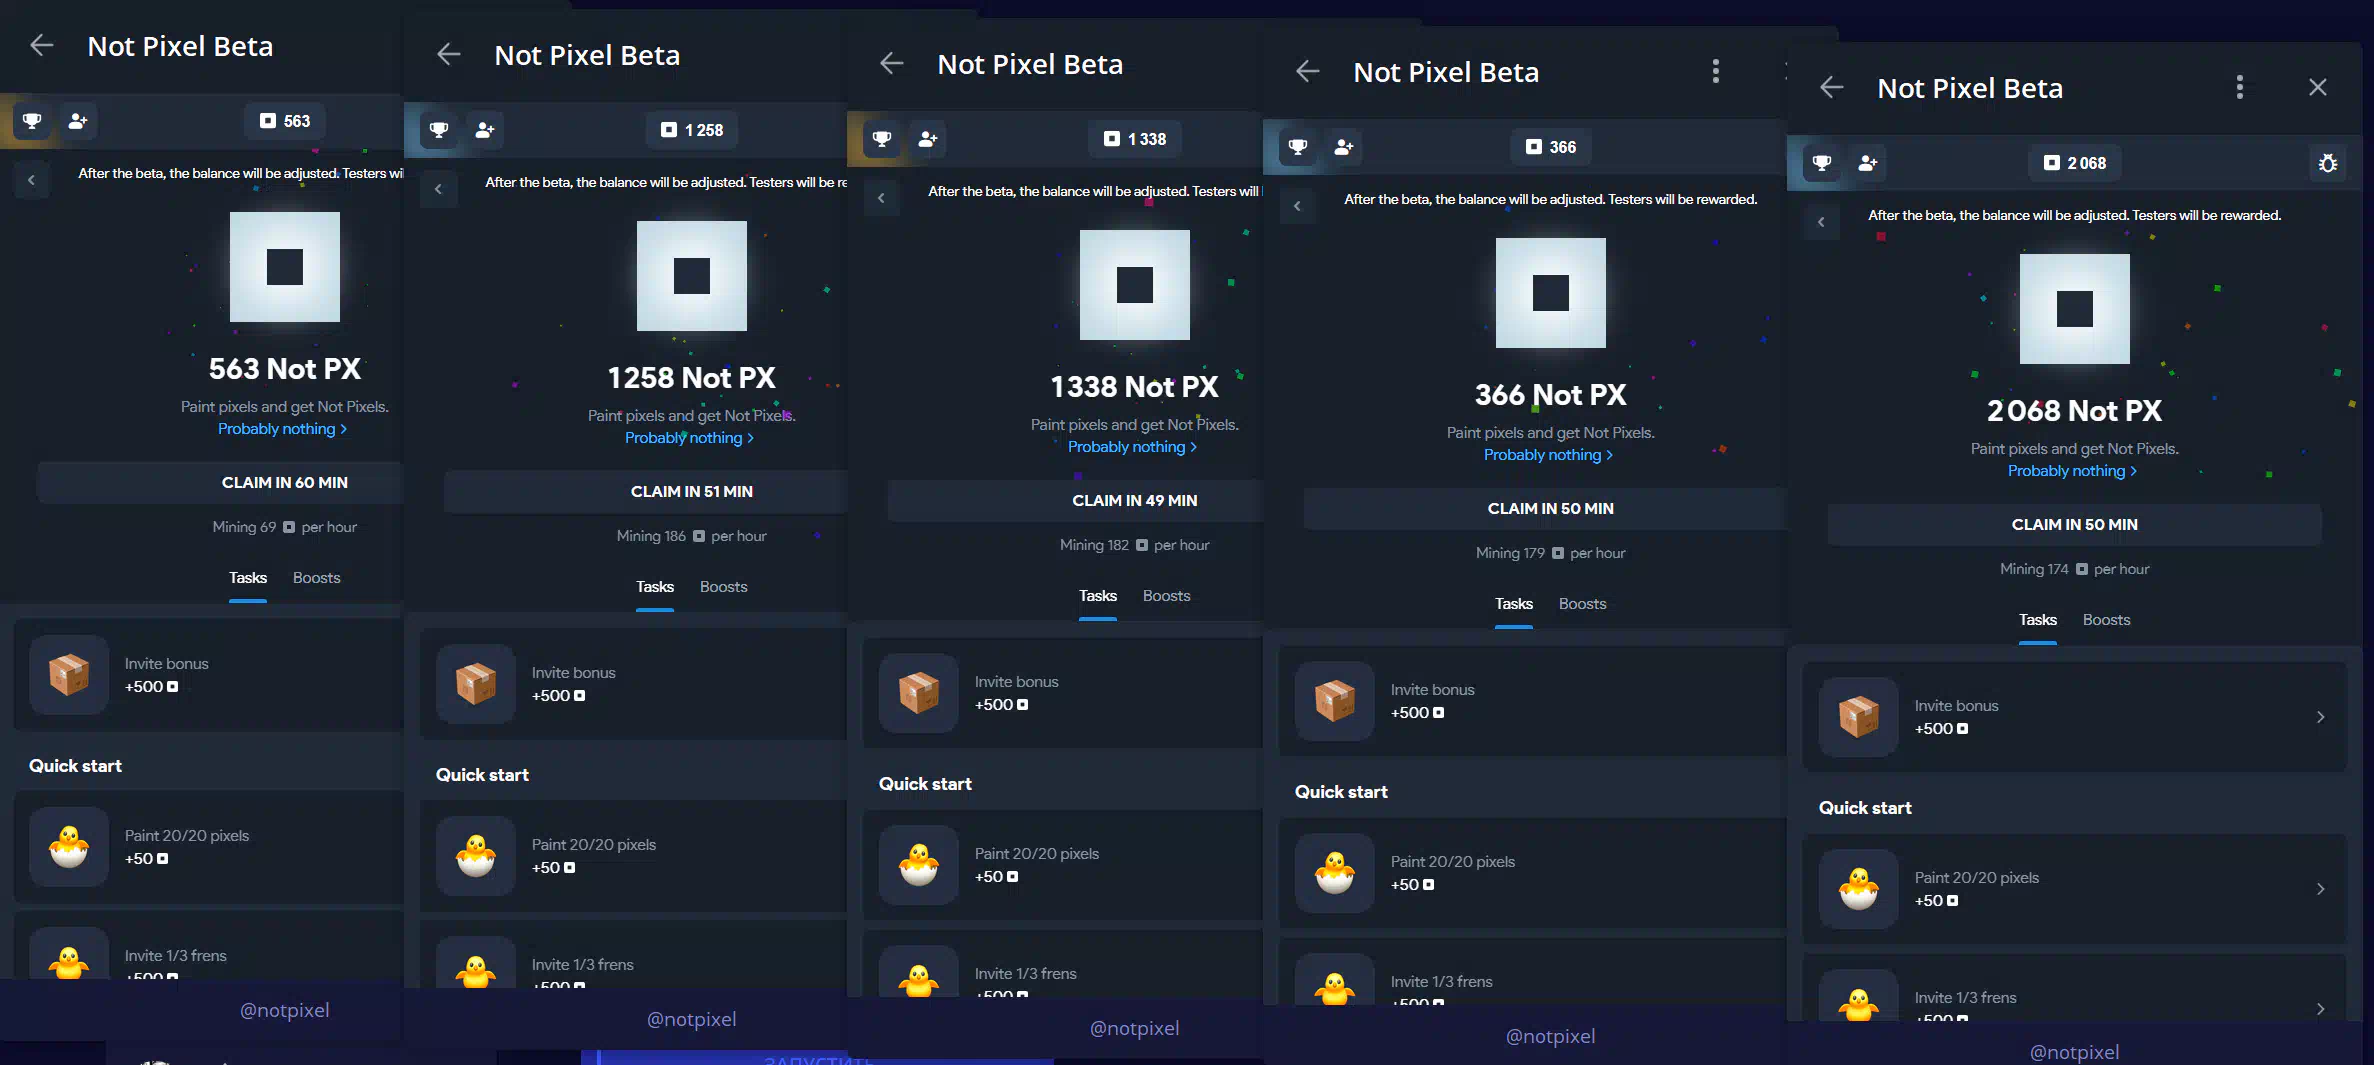Viewport: 2374px width, 1065px height.
Task: Select the Tasks tab in the 563 window
Action: tap(248, 578)
